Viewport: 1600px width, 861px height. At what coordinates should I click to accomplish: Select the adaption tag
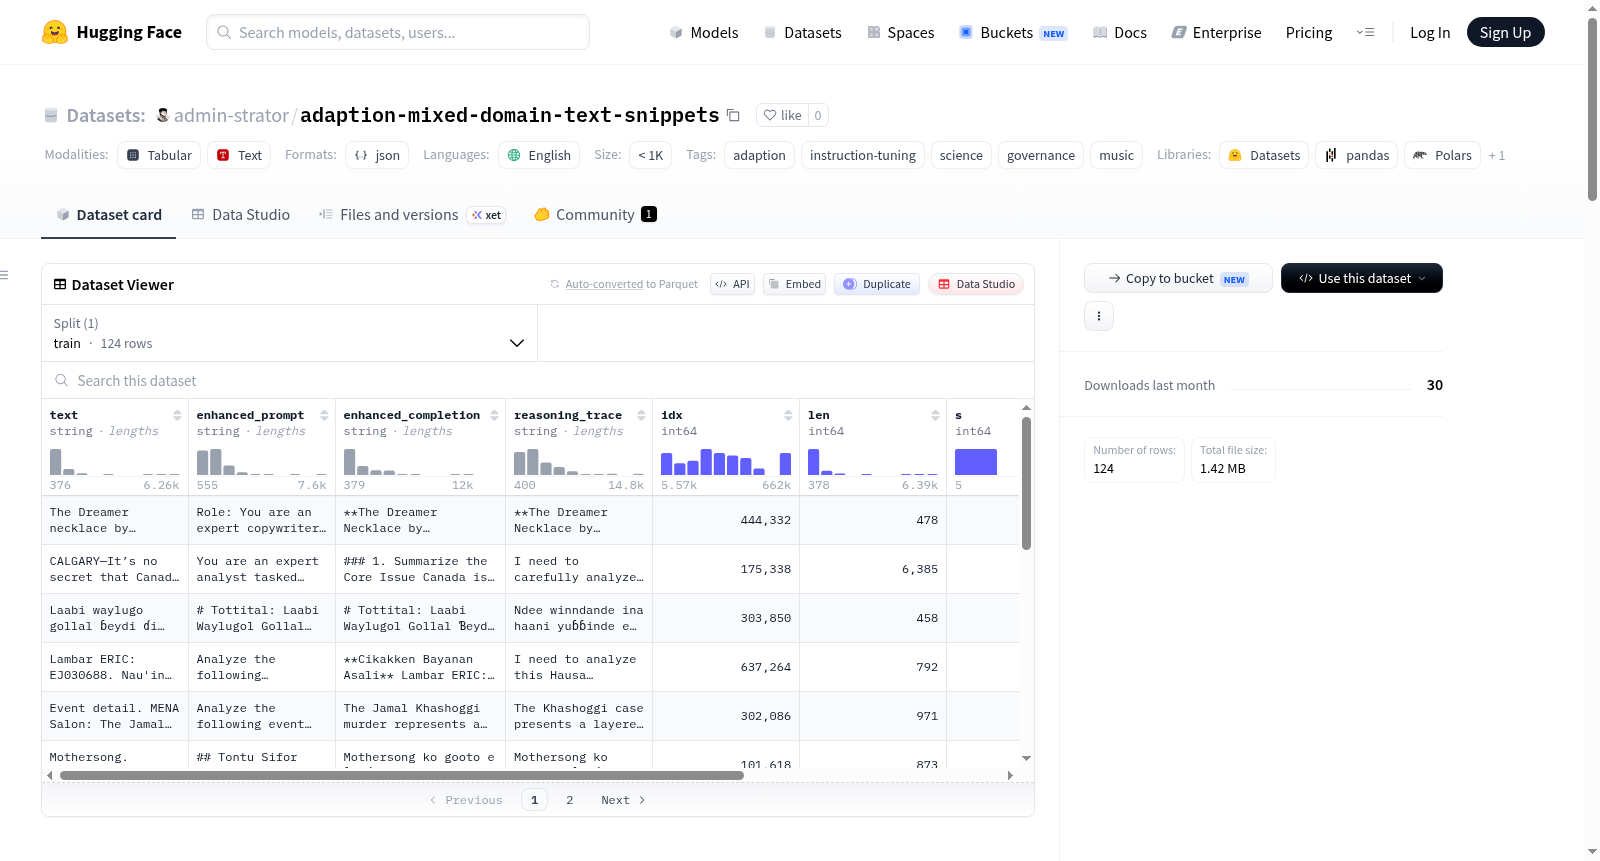(759, 155)
